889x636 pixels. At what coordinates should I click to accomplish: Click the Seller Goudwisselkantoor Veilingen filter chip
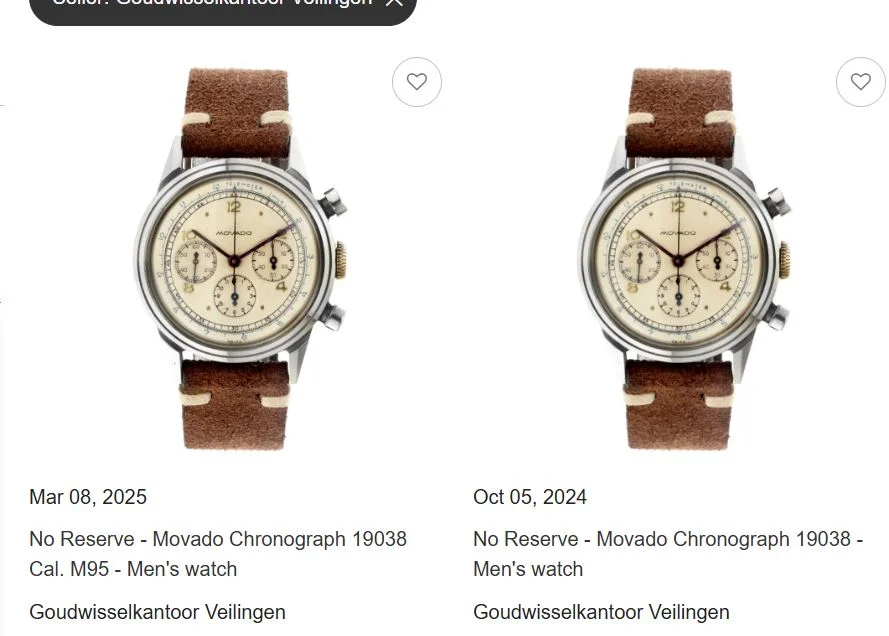pyautogui.click(x=223, y=6)
